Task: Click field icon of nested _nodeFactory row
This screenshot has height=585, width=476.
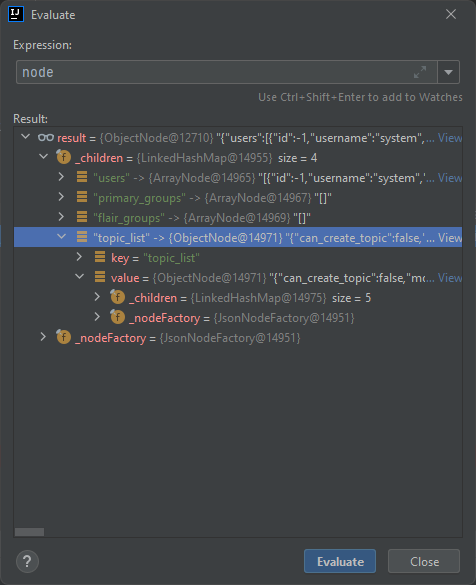Action: pyautogui.click(x=117, y=317)
